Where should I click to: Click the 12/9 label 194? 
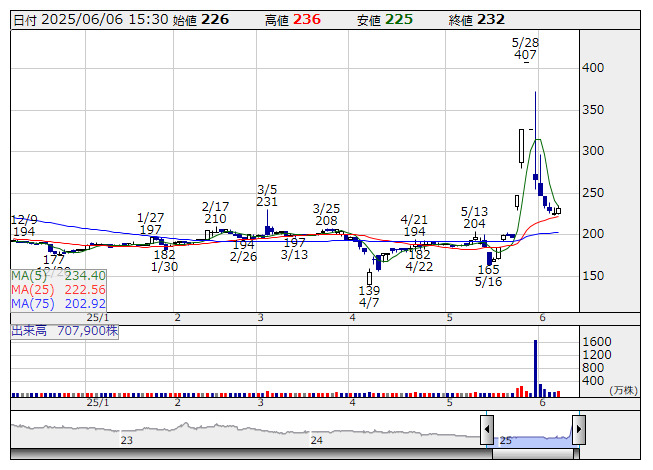point(24,232)
